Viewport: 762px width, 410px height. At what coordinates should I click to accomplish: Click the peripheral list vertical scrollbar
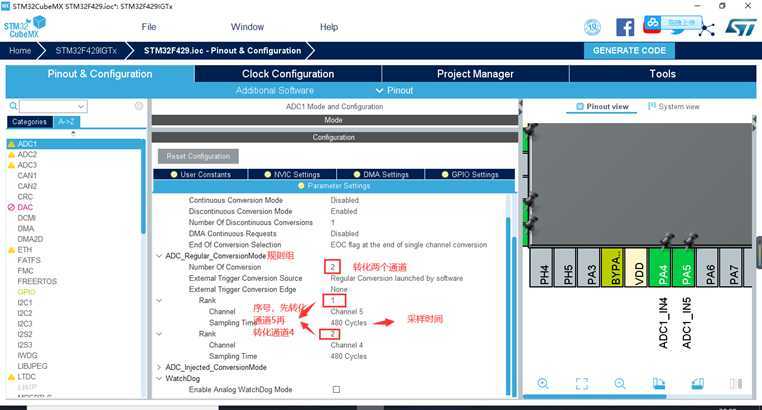click(143, 189)
